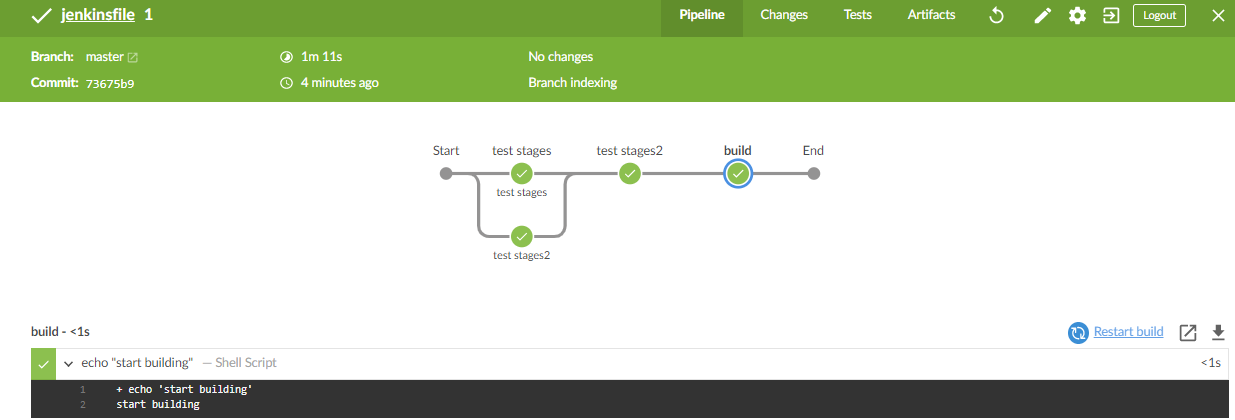Select the Artifacts tab
The width and height of the screenshot is (1235, 420).
coord(931,16)
